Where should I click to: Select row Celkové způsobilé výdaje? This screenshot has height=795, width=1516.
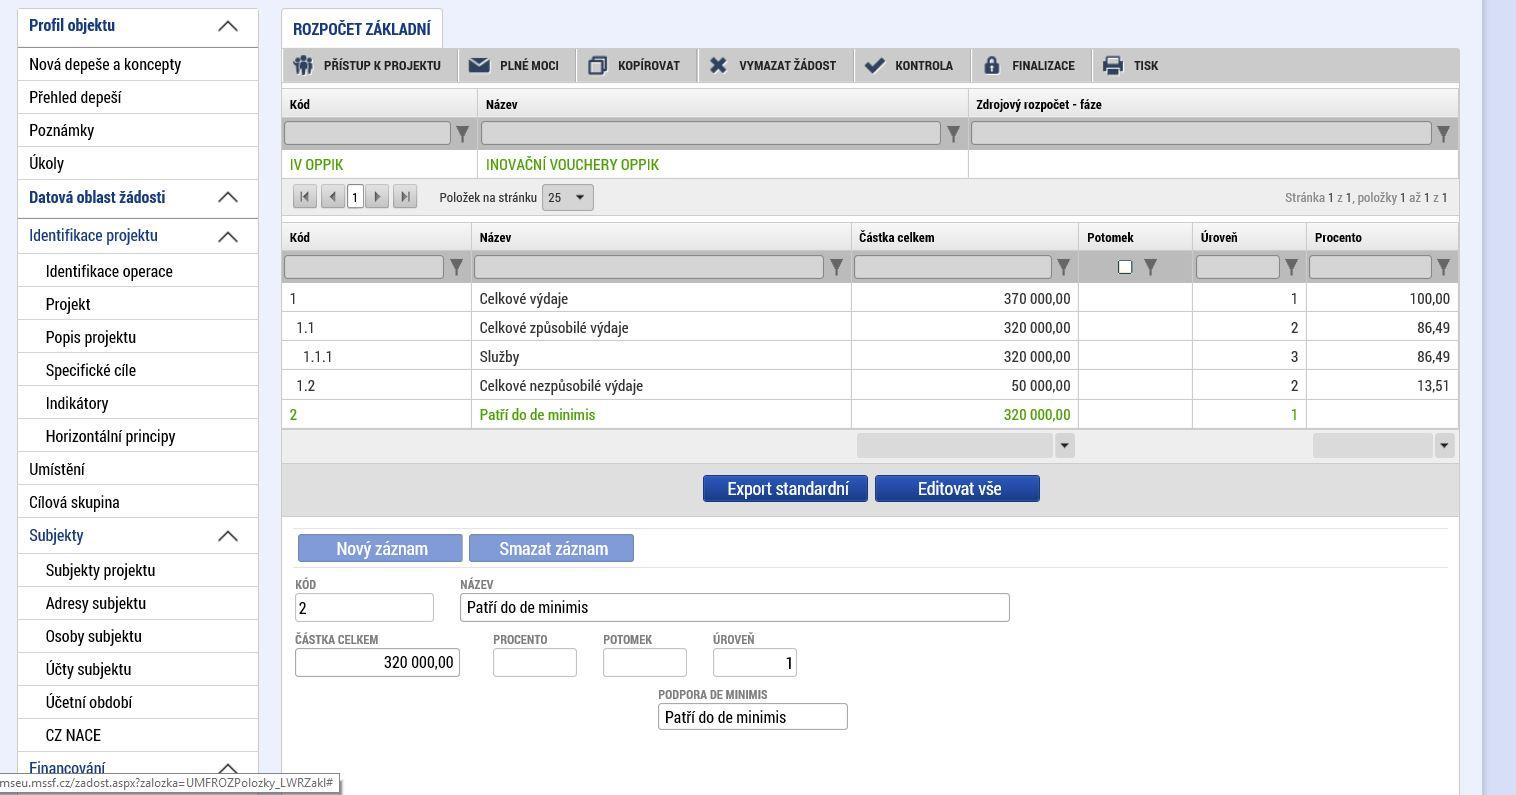[x=870, y=327]
